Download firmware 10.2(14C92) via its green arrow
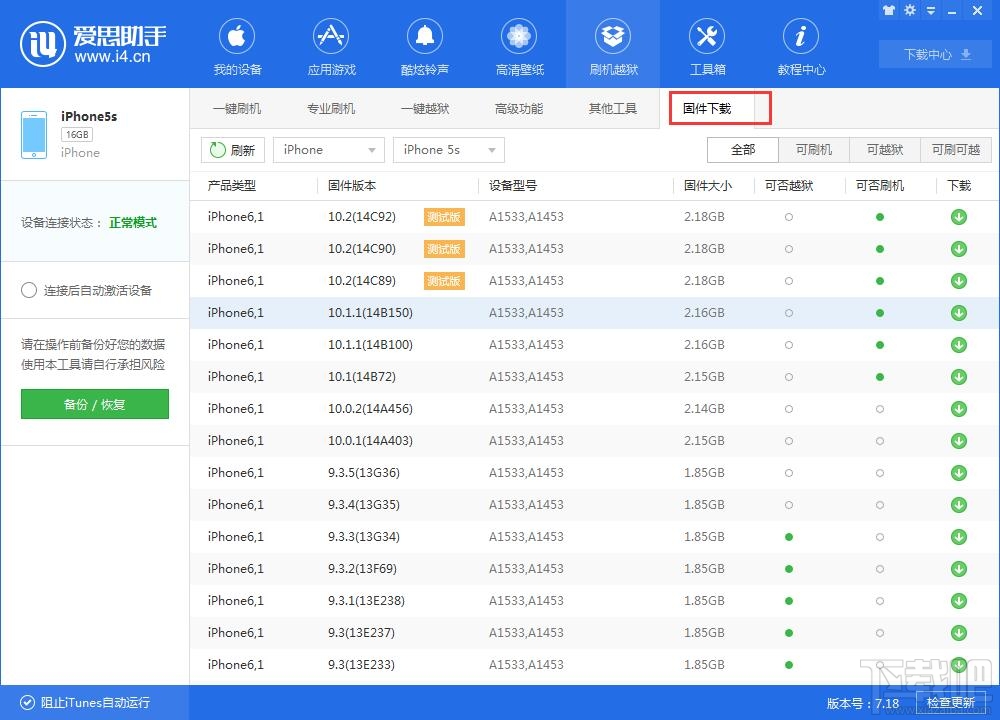1000x720 pixels. point(958,216)
